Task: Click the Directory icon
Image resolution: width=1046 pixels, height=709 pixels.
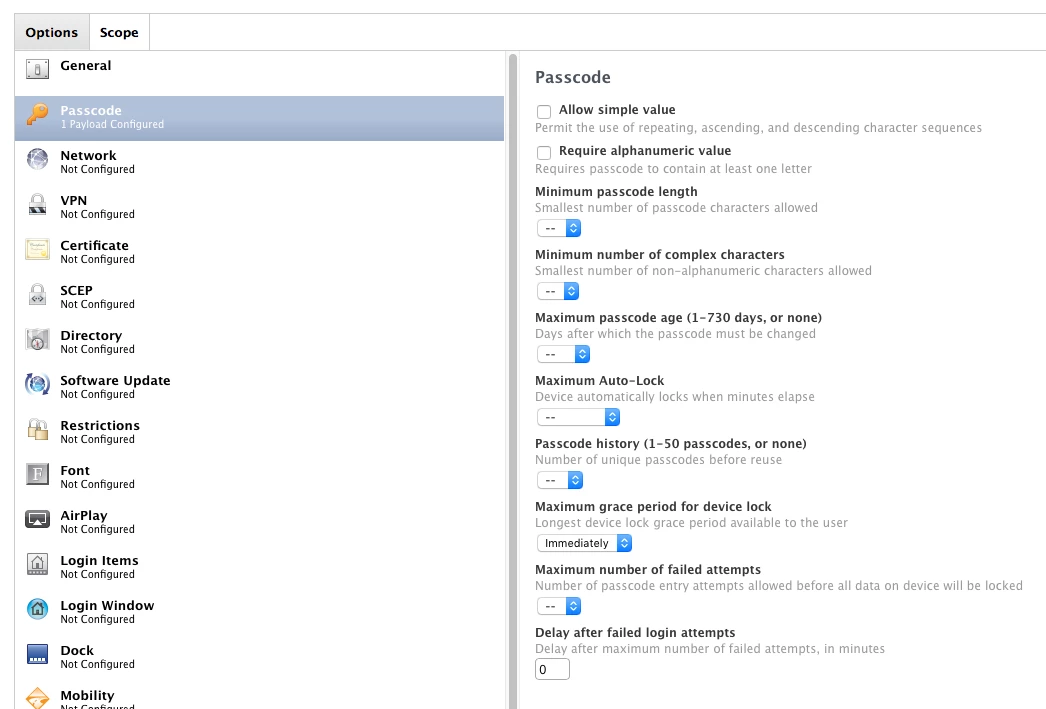Action: [37, 339]
